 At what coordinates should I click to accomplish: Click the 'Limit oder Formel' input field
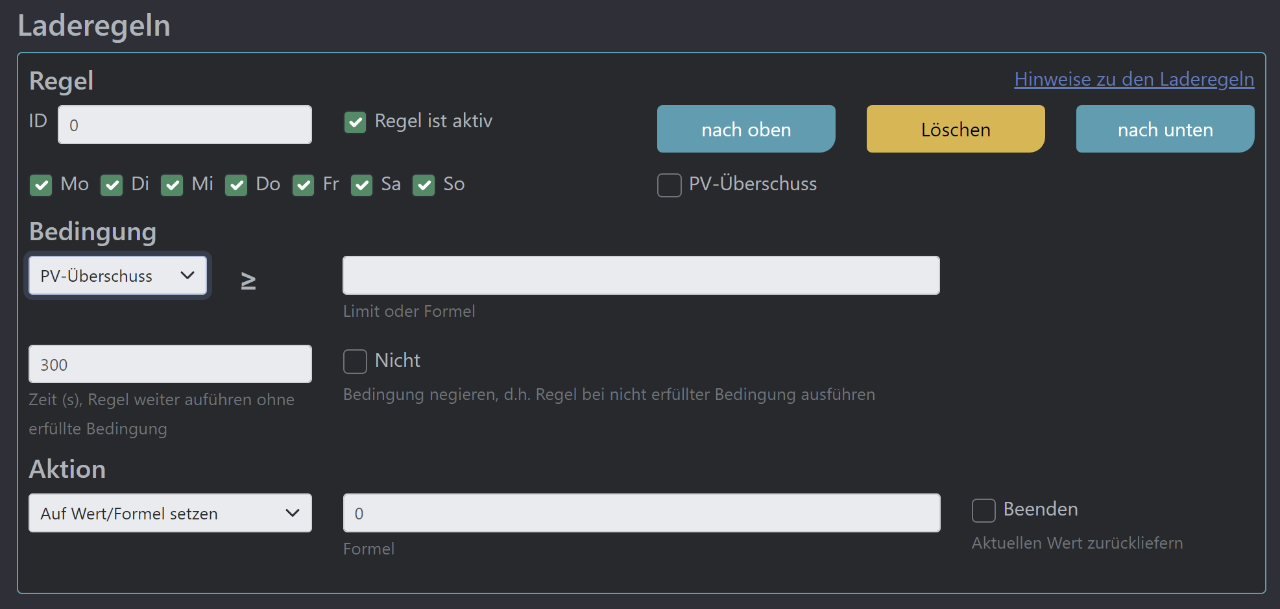tap(640, 275)
